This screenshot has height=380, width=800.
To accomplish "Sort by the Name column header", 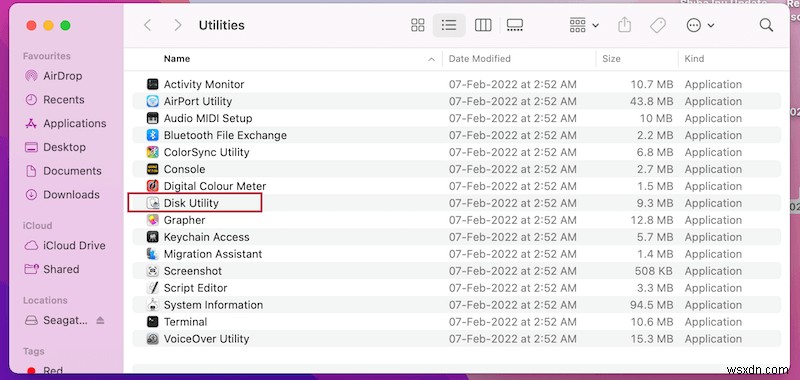I will pyautogui.click(x=177, y=59).
